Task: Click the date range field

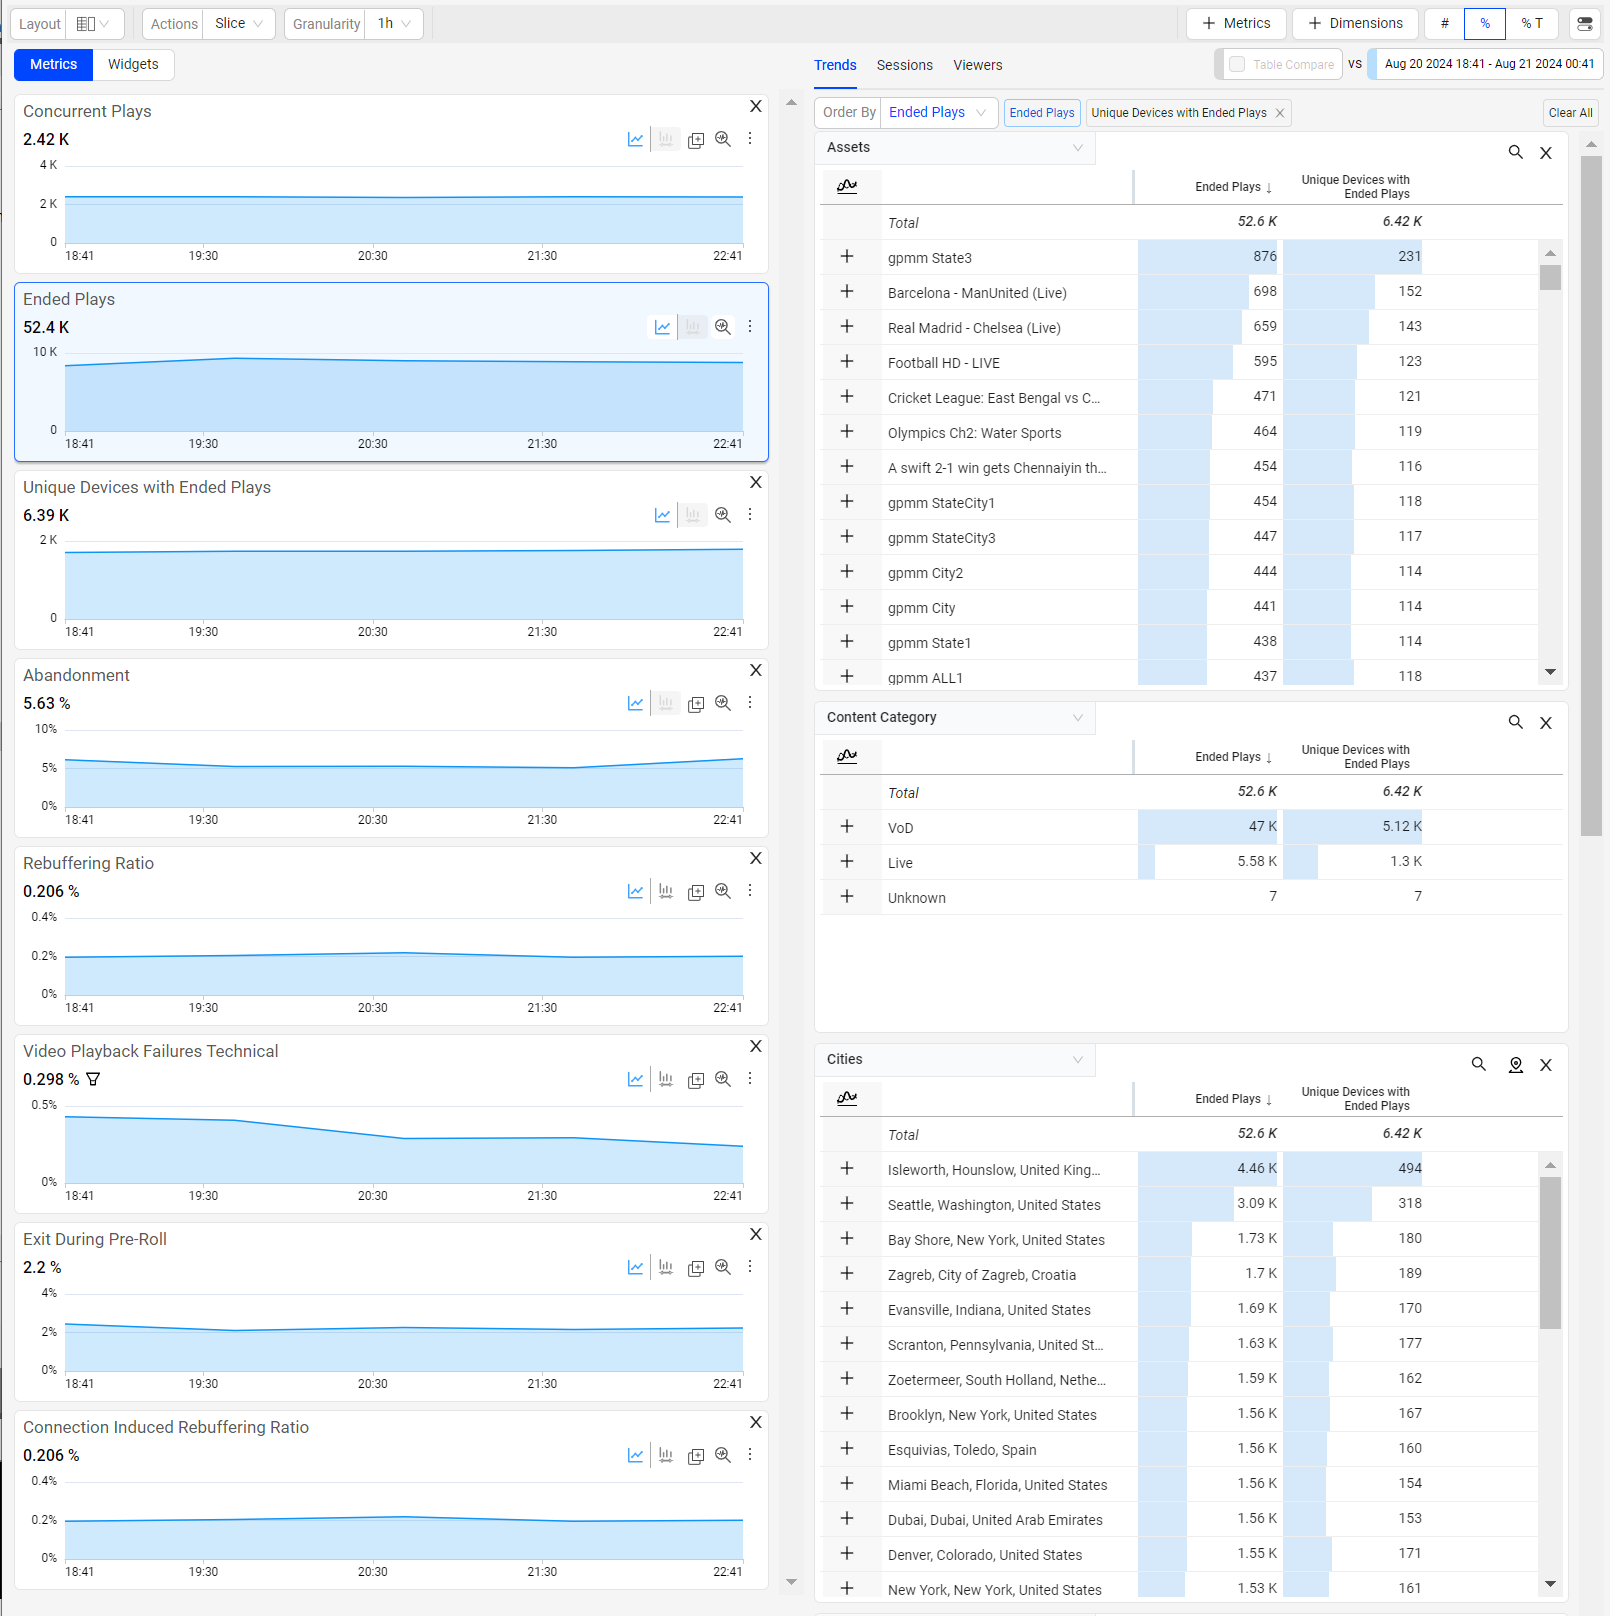Action: coord(1488,64)
